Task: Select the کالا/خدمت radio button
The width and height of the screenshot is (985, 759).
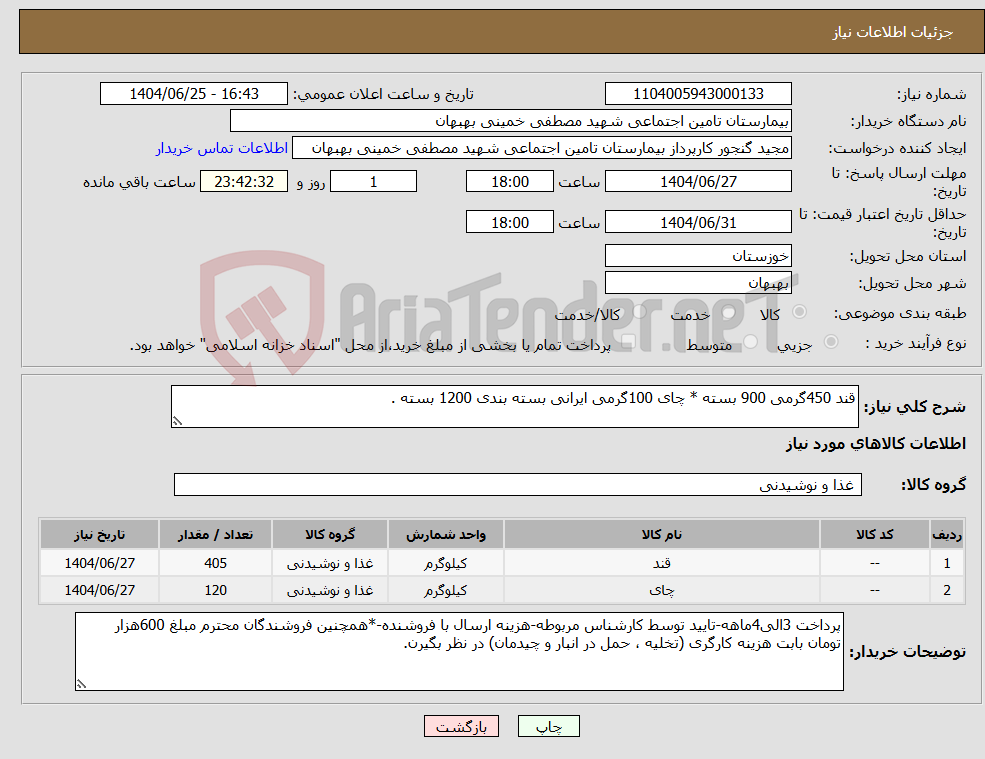Action: click(639, 312)
